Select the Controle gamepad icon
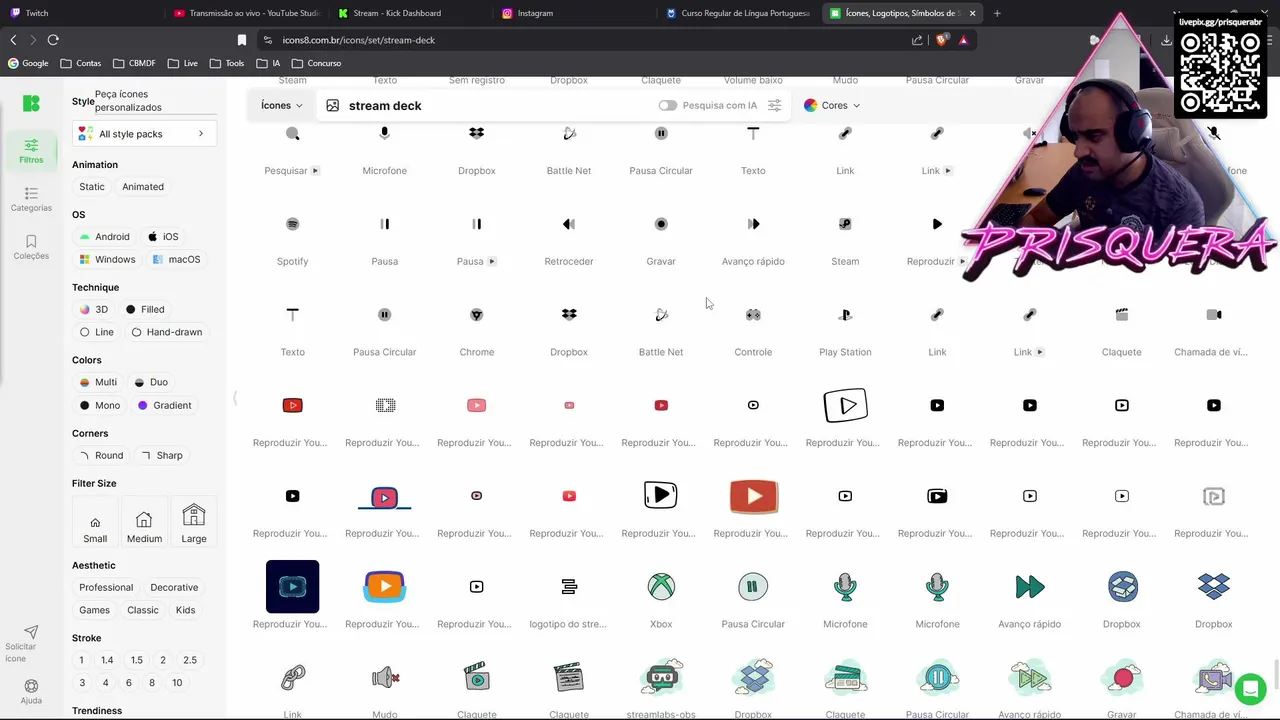The height and width of the screenshot is (720, 1280). [753, 315]
